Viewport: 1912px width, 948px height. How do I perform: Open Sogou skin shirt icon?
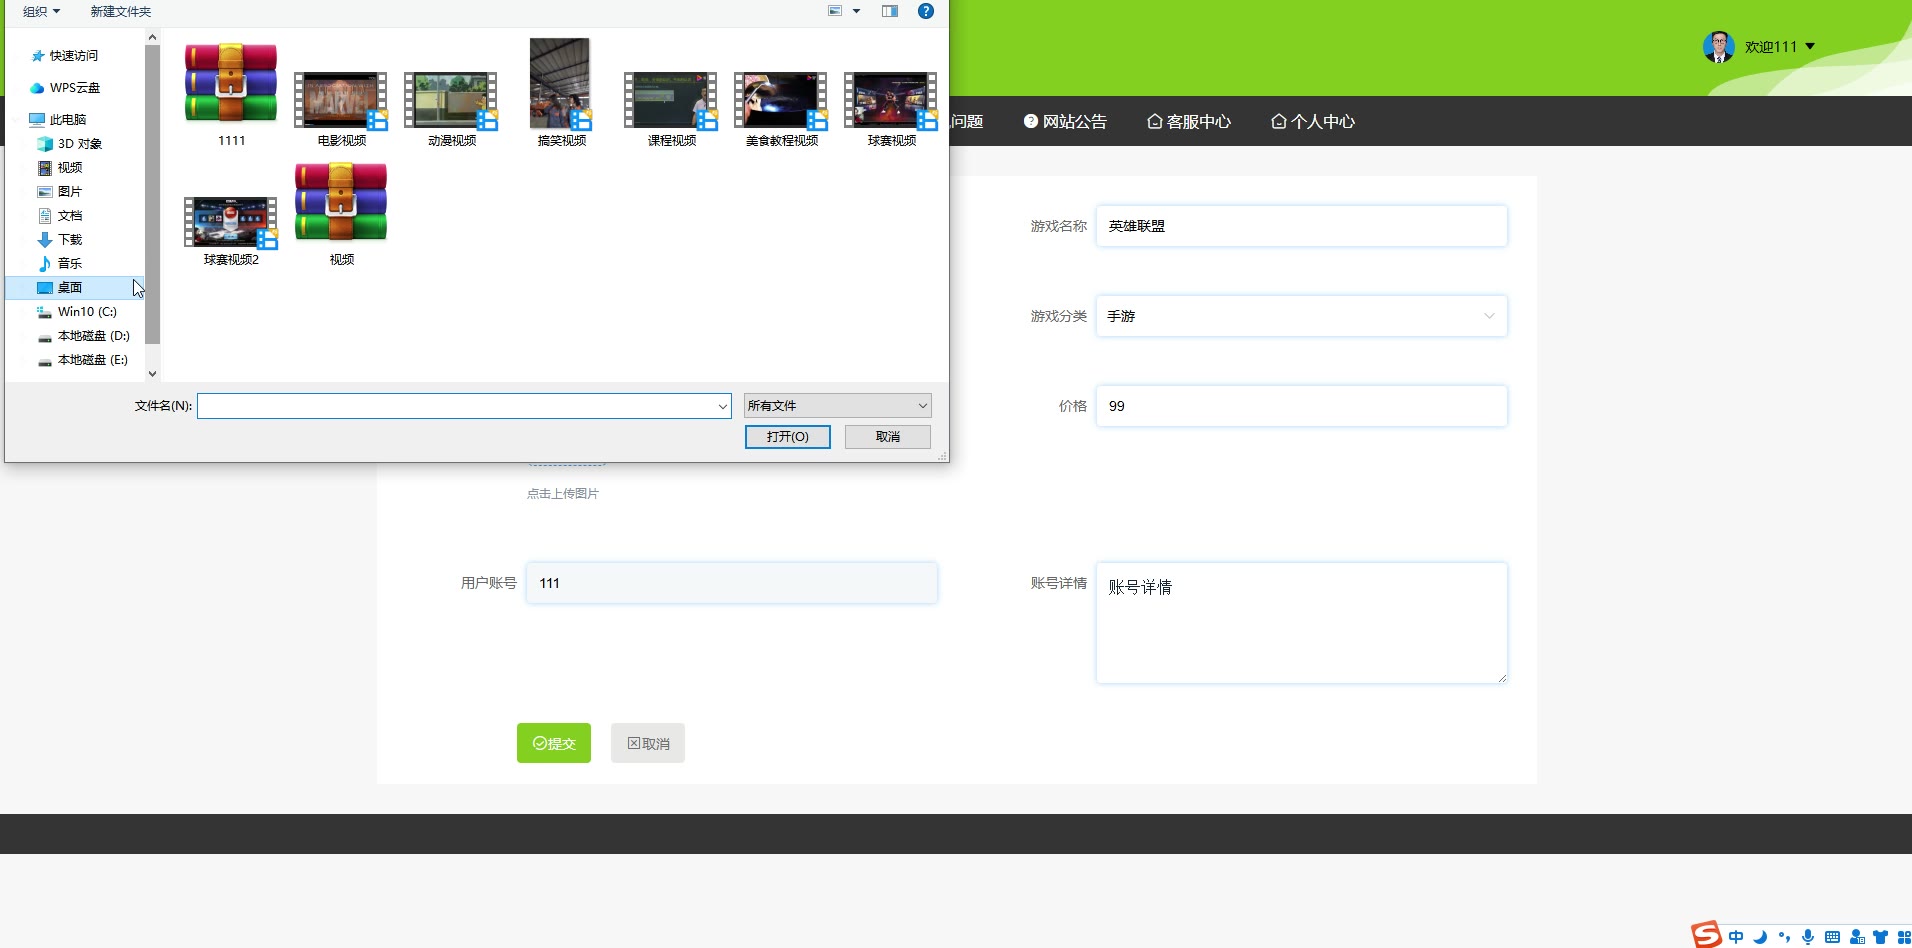(x=1881, y=937)
